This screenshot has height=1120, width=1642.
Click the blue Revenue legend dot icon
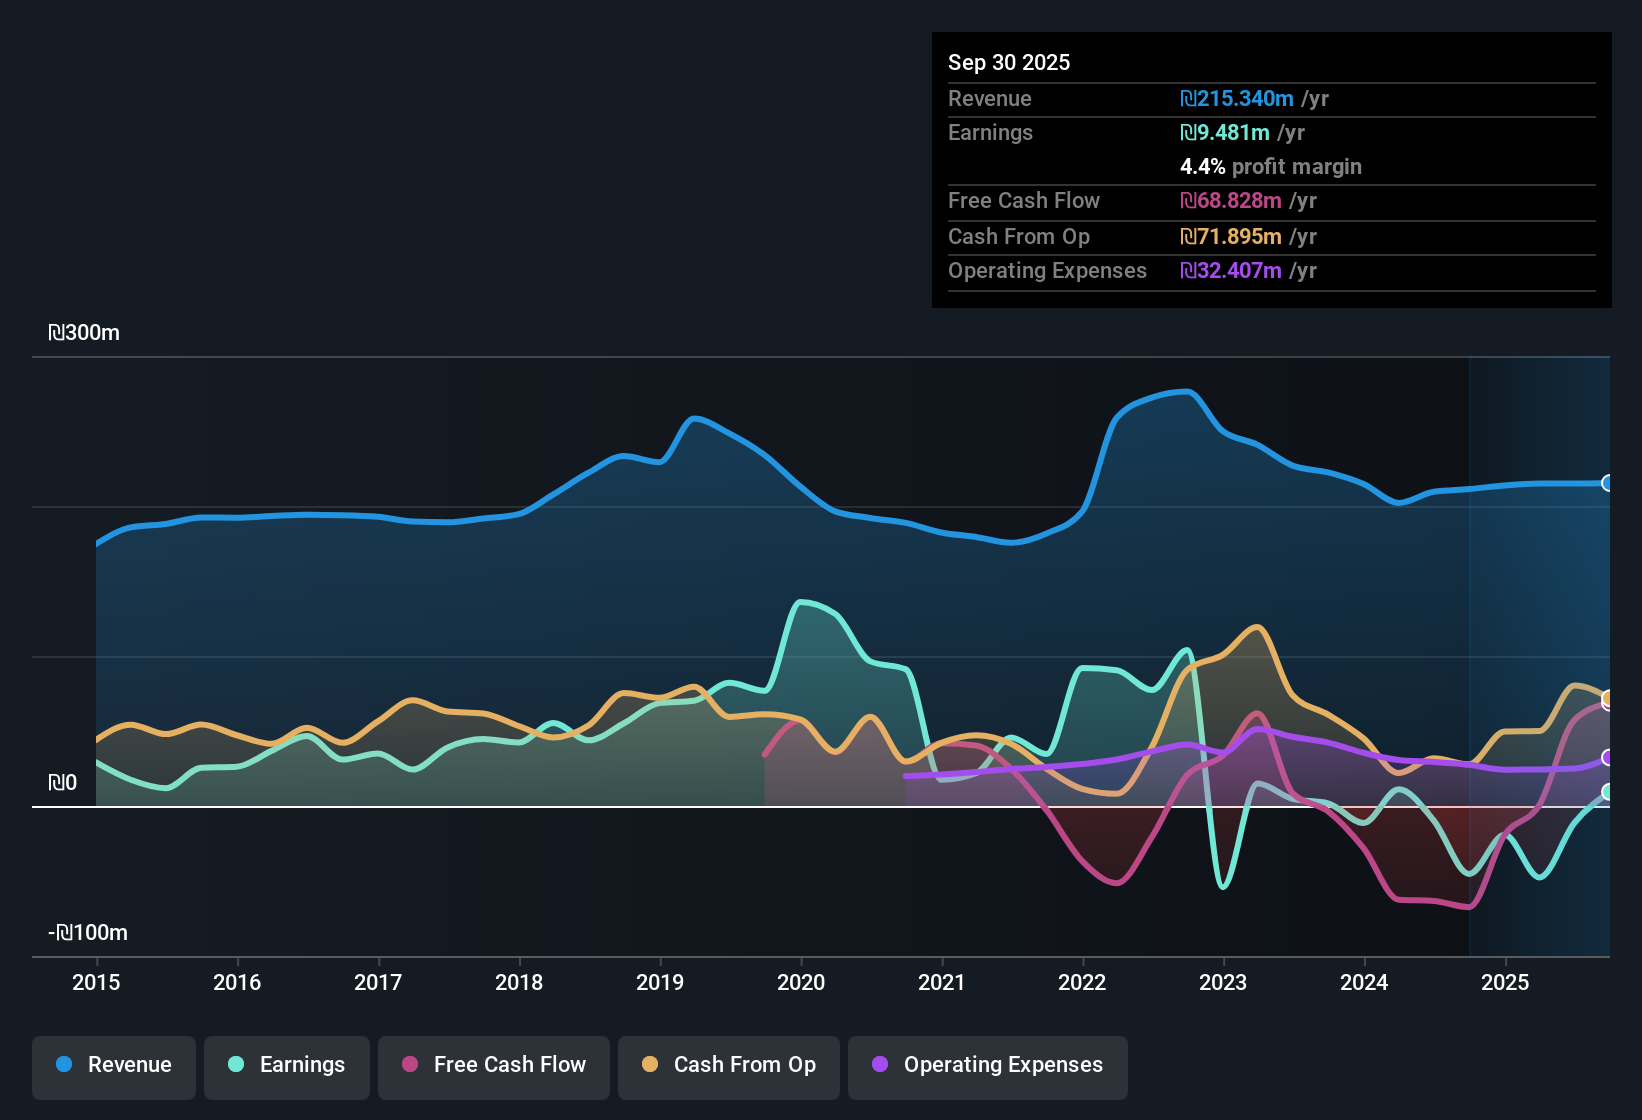pyautogui.click(x=64, y=1065)
